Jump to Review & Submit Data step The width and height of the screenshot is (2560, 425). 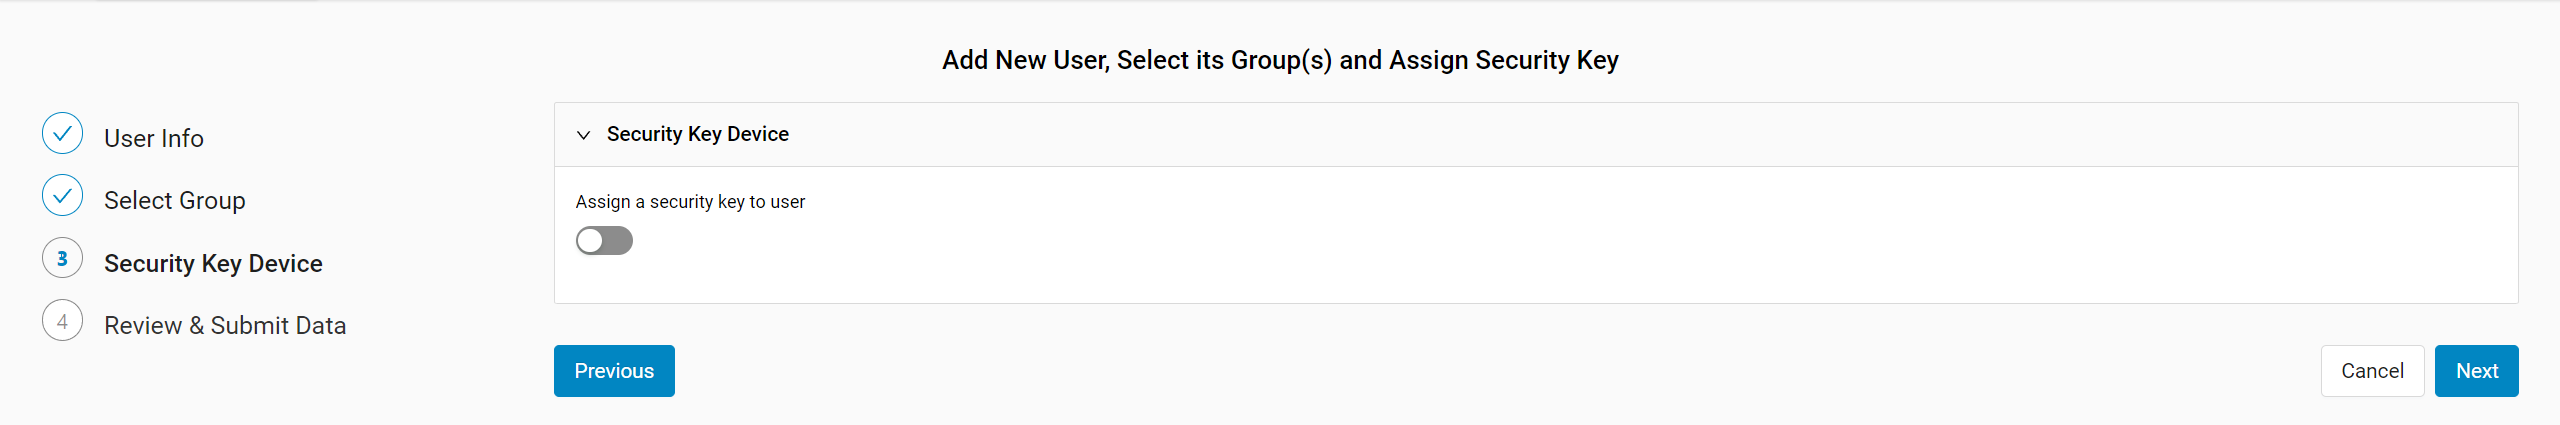tap(225, 325)
